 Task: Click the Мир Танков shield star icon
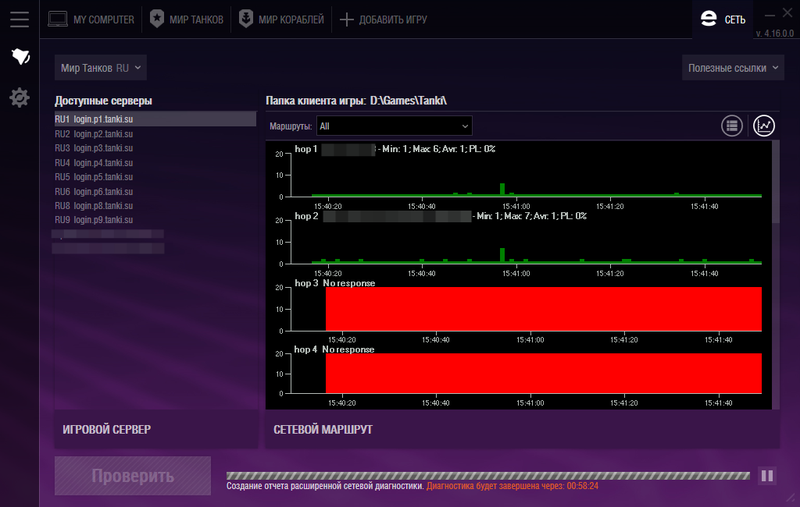tap(157, 19)
